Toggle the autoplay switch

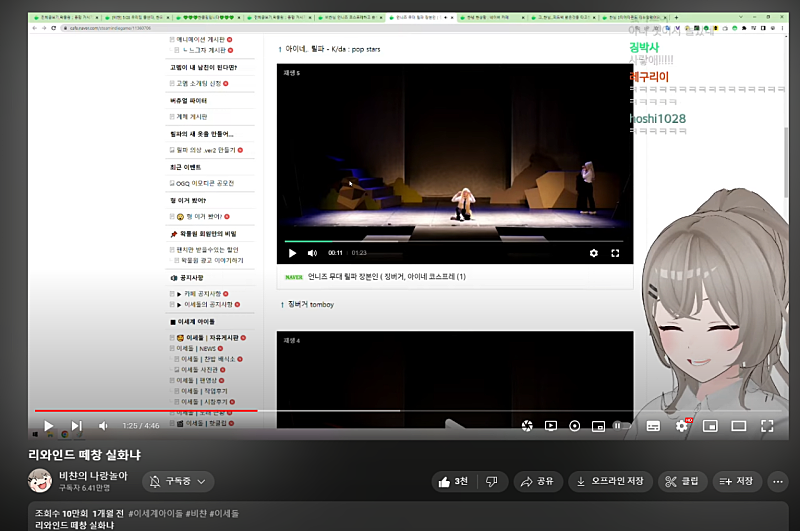[x=621, y=425]
